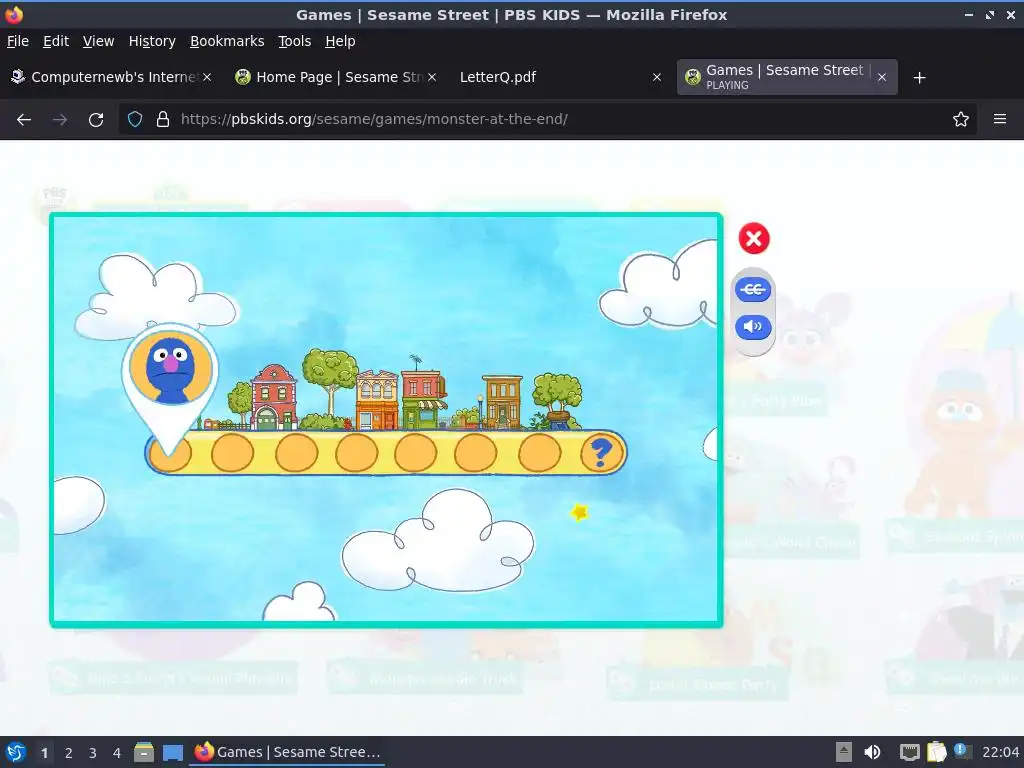Select the question mark circle on the path

pyautogui.click(x=601, y=452)
